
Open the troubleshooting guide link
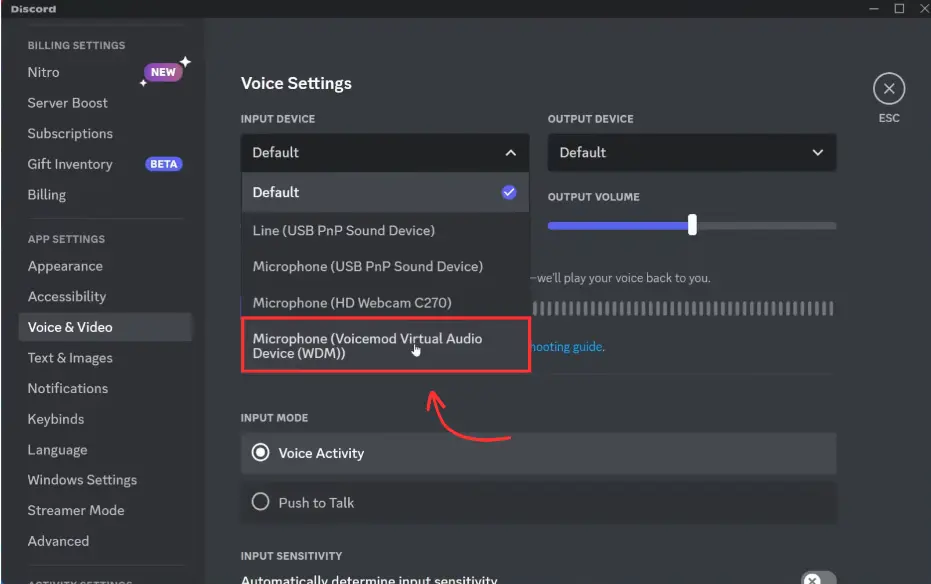(567, 347)
